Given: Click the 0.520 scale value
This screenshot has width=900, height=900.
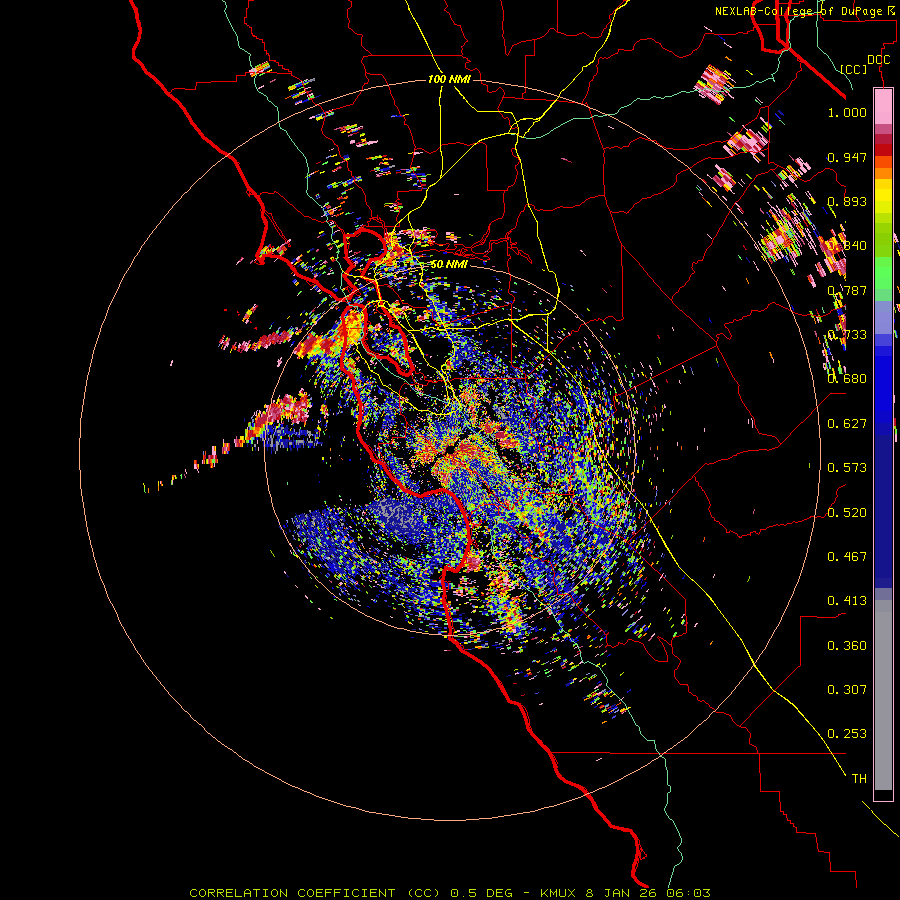Looking at the screenshot, I should point(847,513).
